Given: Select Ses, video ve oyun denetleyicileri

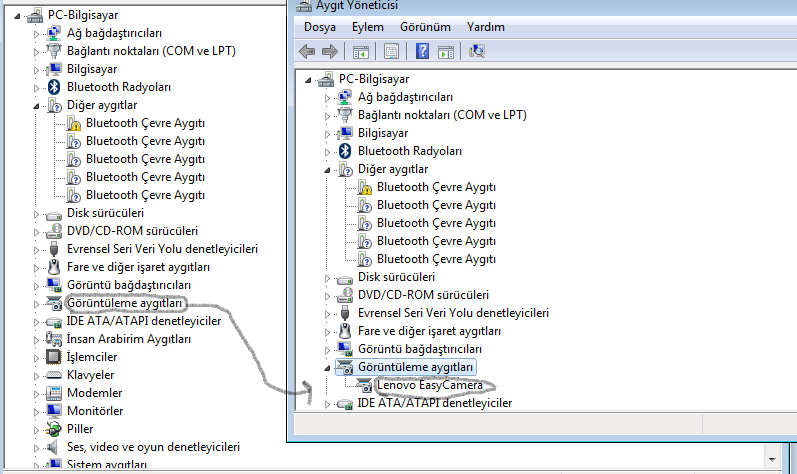Looking at the screenshot, I should pos(153,447).
